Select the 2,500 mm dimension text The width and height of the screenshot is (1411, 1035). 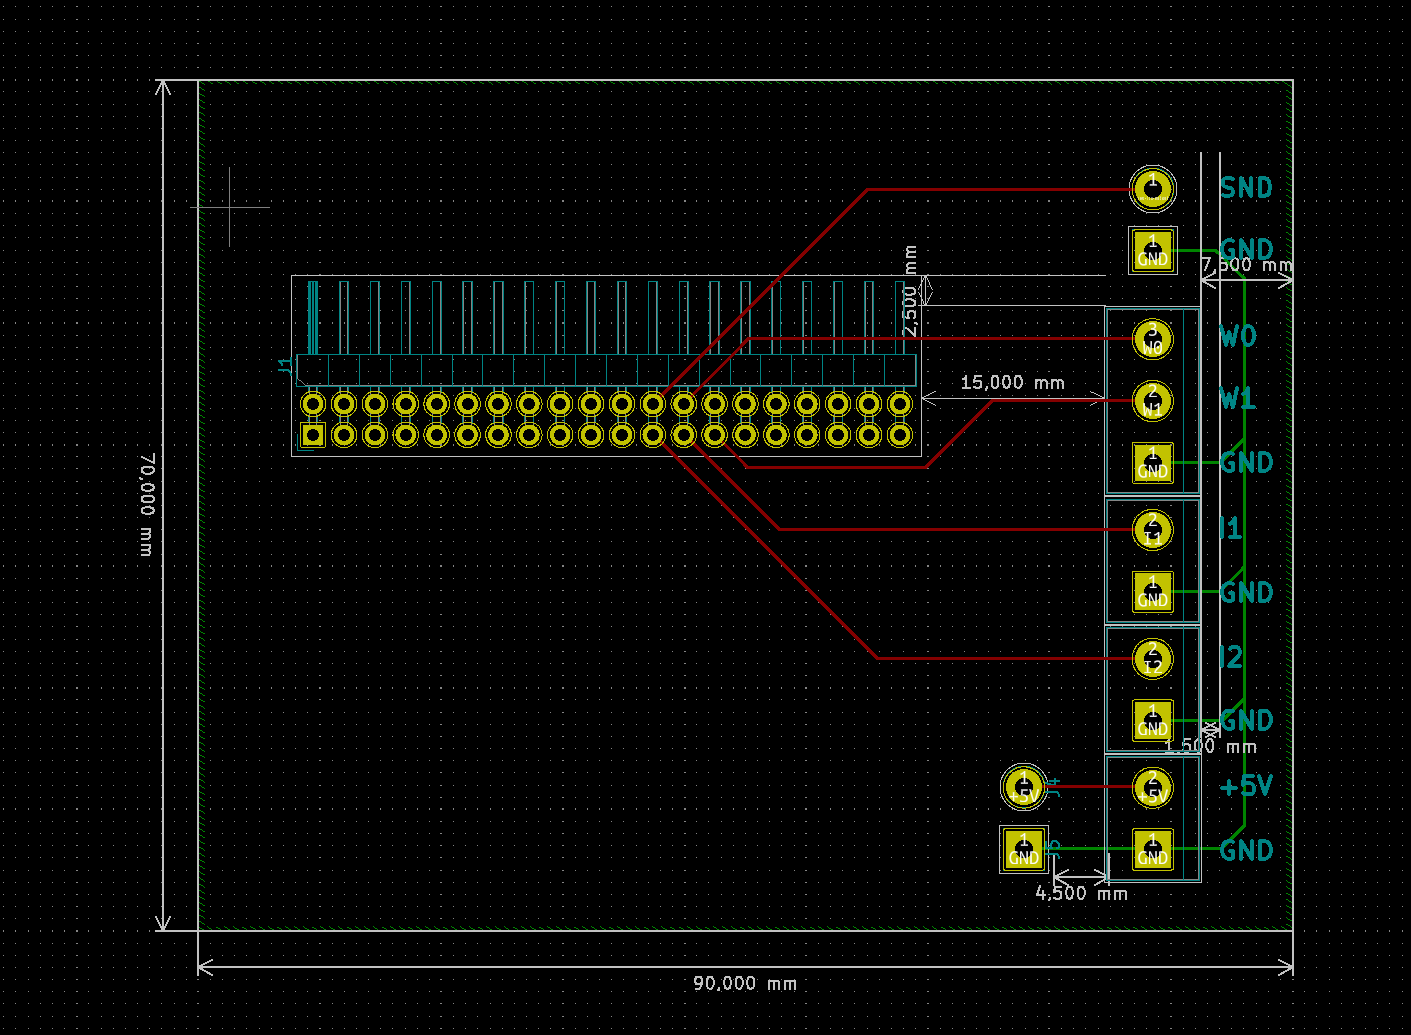coord(909,290)
